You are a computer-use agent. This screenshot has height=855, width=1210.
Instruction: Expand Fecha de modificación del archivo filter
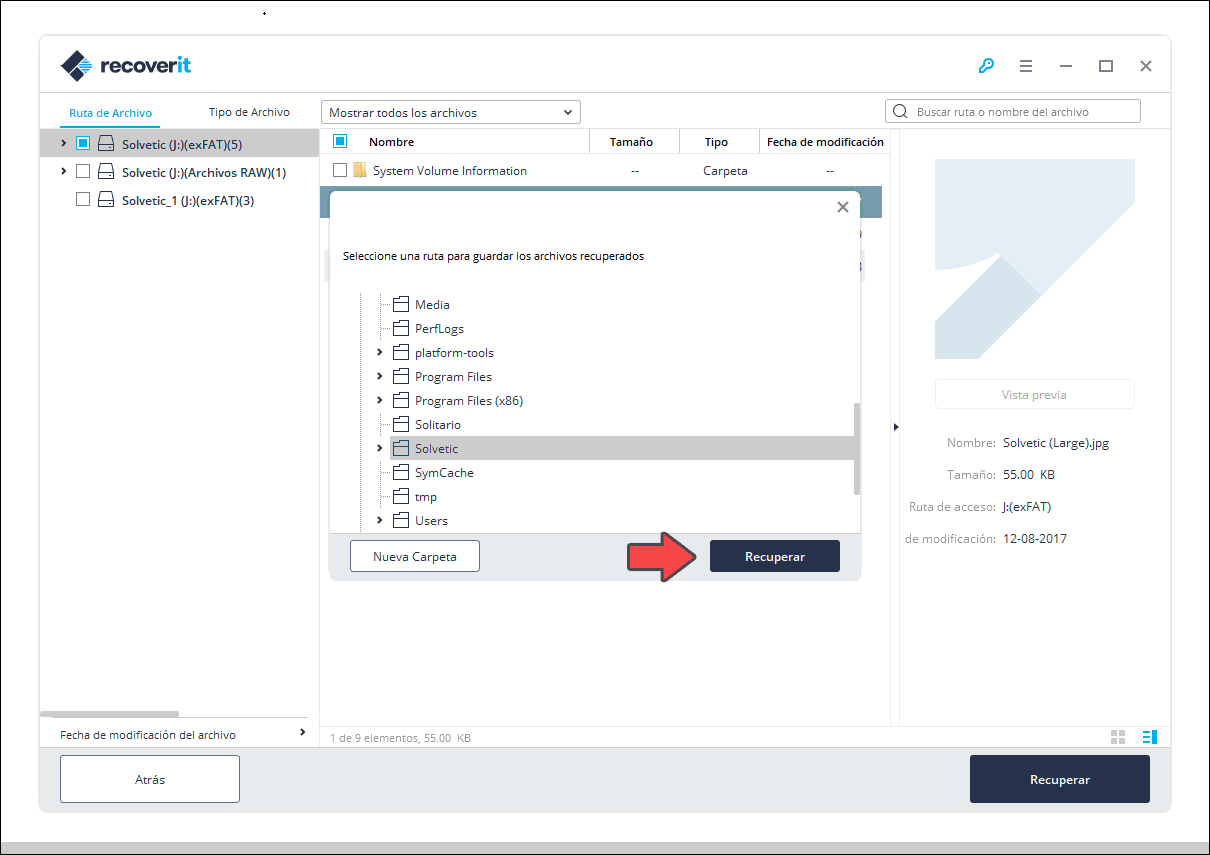pyautogui.click(x=303, y=733)
